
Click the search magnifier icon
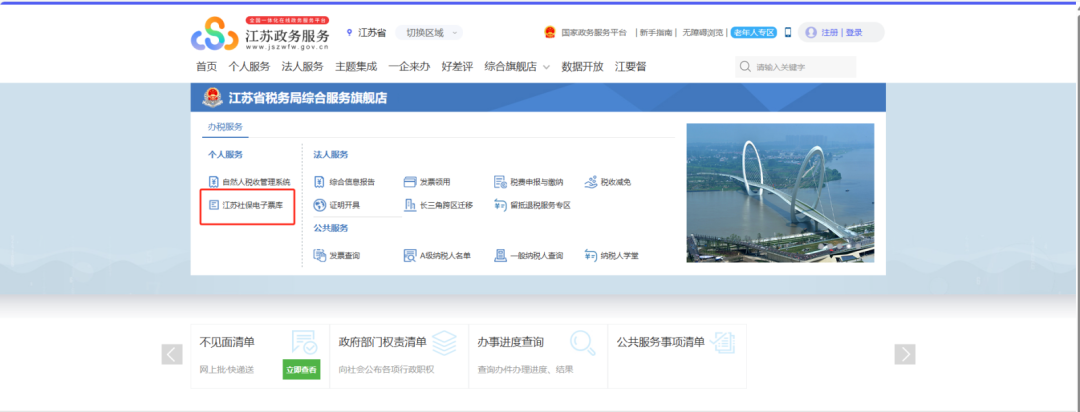(x=745, y=67)
